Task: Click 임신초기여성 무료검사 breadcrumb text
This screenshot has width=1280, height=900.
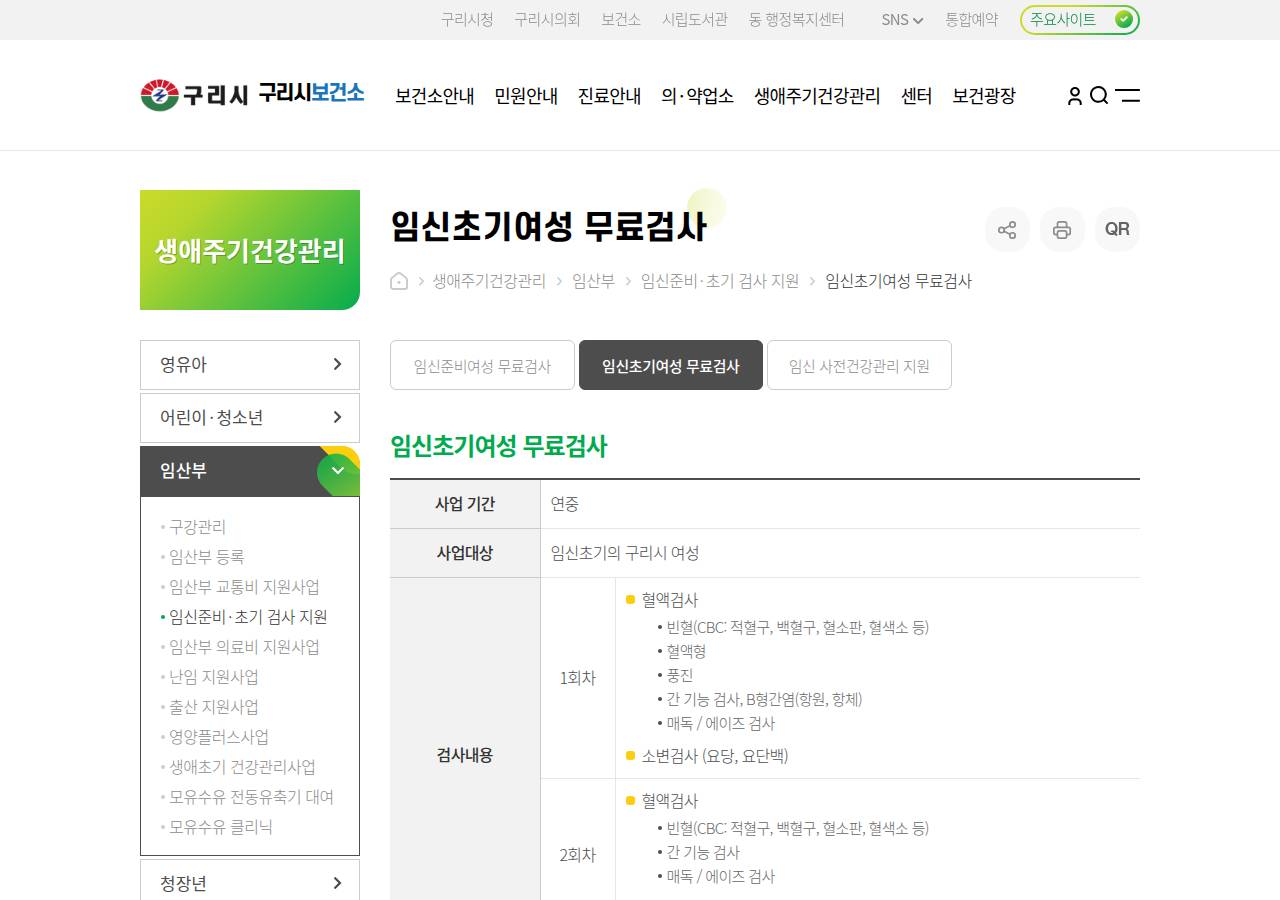Action: [x=898, y=281]
